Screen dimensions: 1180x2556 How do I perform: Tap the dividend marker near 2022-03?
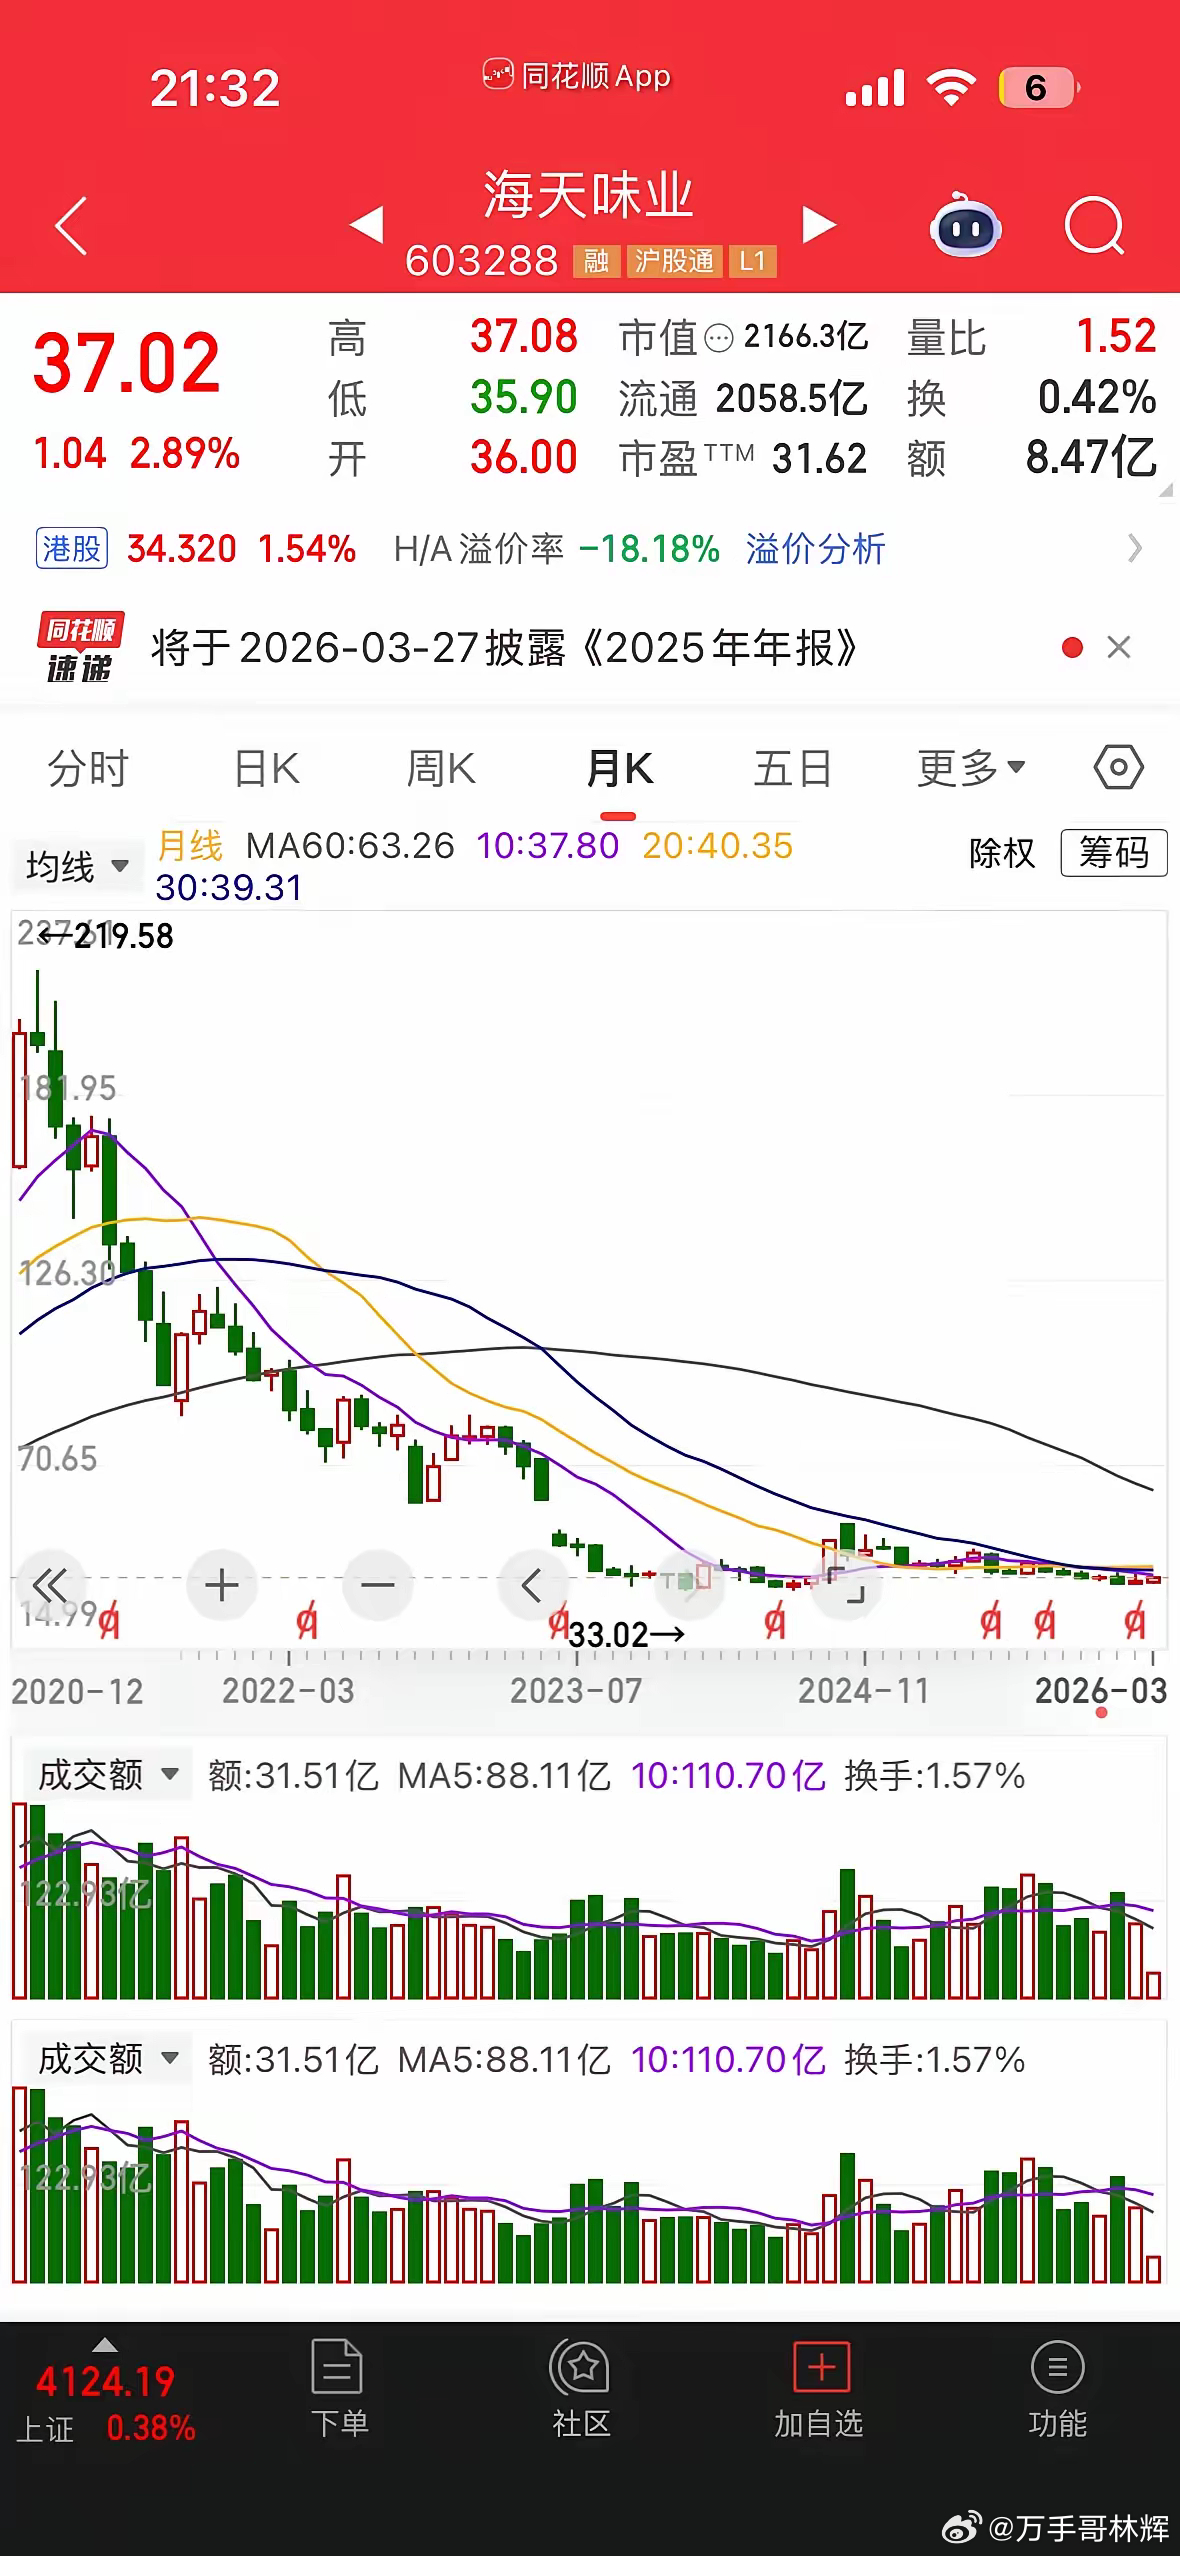(306, 1623)
